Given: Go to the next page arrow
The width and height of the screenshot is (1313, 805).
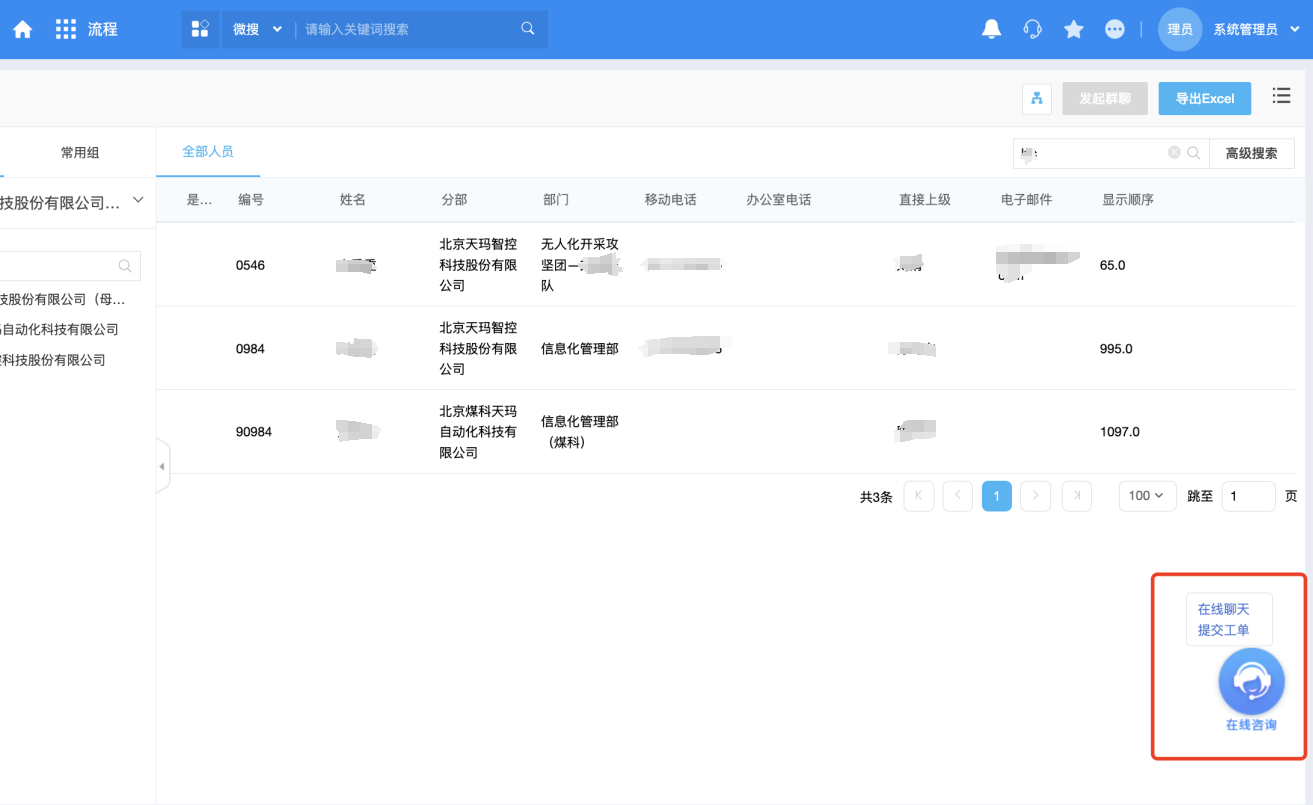Looking at the screenshot, I should (1036, 496).
